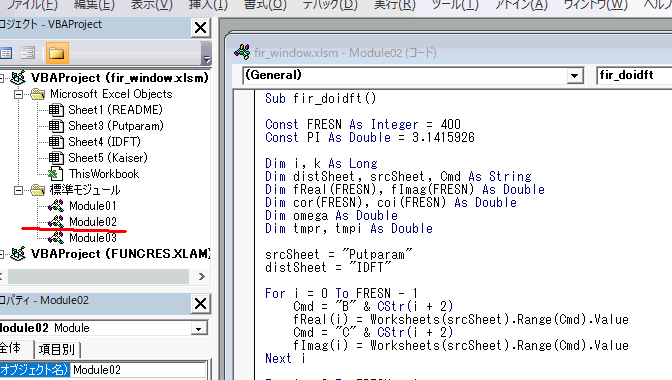Click the Microsoft Excel Objects folder icon
Screen dimensions: 672x380
tap(38, 94)
